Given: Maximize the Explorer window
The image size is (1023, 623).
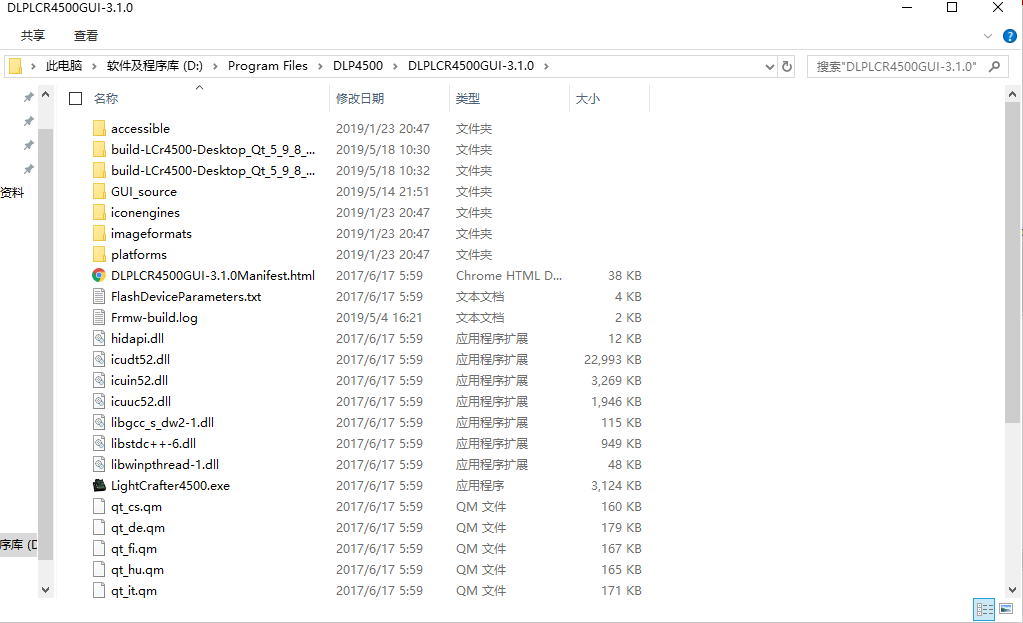Looking at the screenshot, I should point(952,7).
